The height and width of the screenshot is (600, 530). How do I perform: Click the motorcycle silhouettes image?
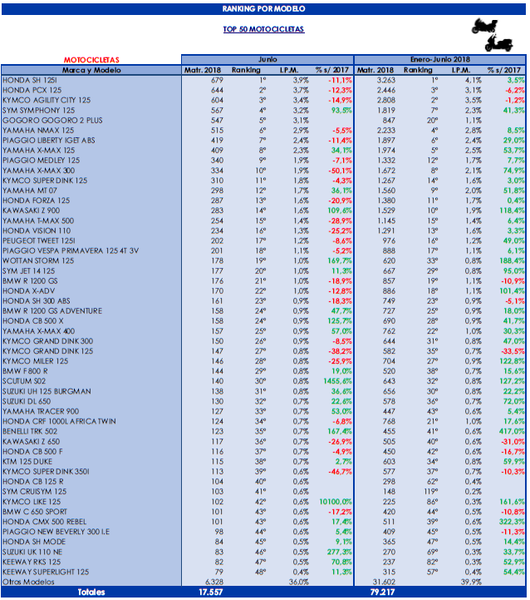coord(492,35)
